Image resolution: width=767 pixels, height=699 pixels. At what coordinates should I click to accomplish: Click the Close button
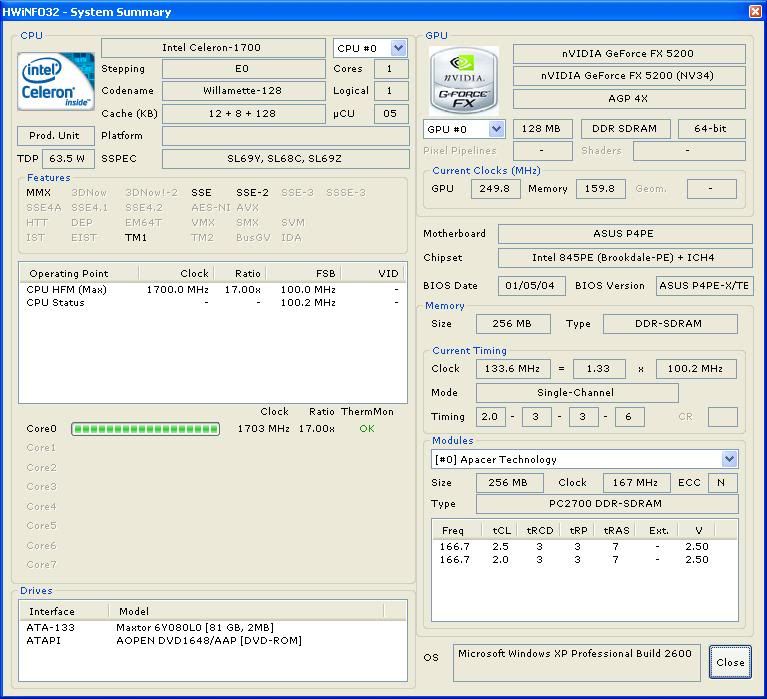coord(730,662)
